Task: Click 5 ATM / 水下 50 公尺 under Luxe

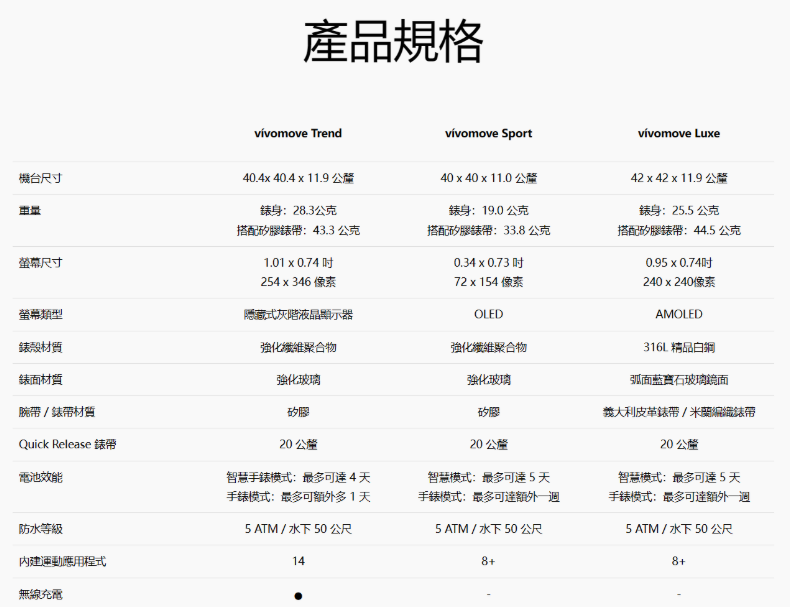Action: pyautogui.click(x=679, y=529)
